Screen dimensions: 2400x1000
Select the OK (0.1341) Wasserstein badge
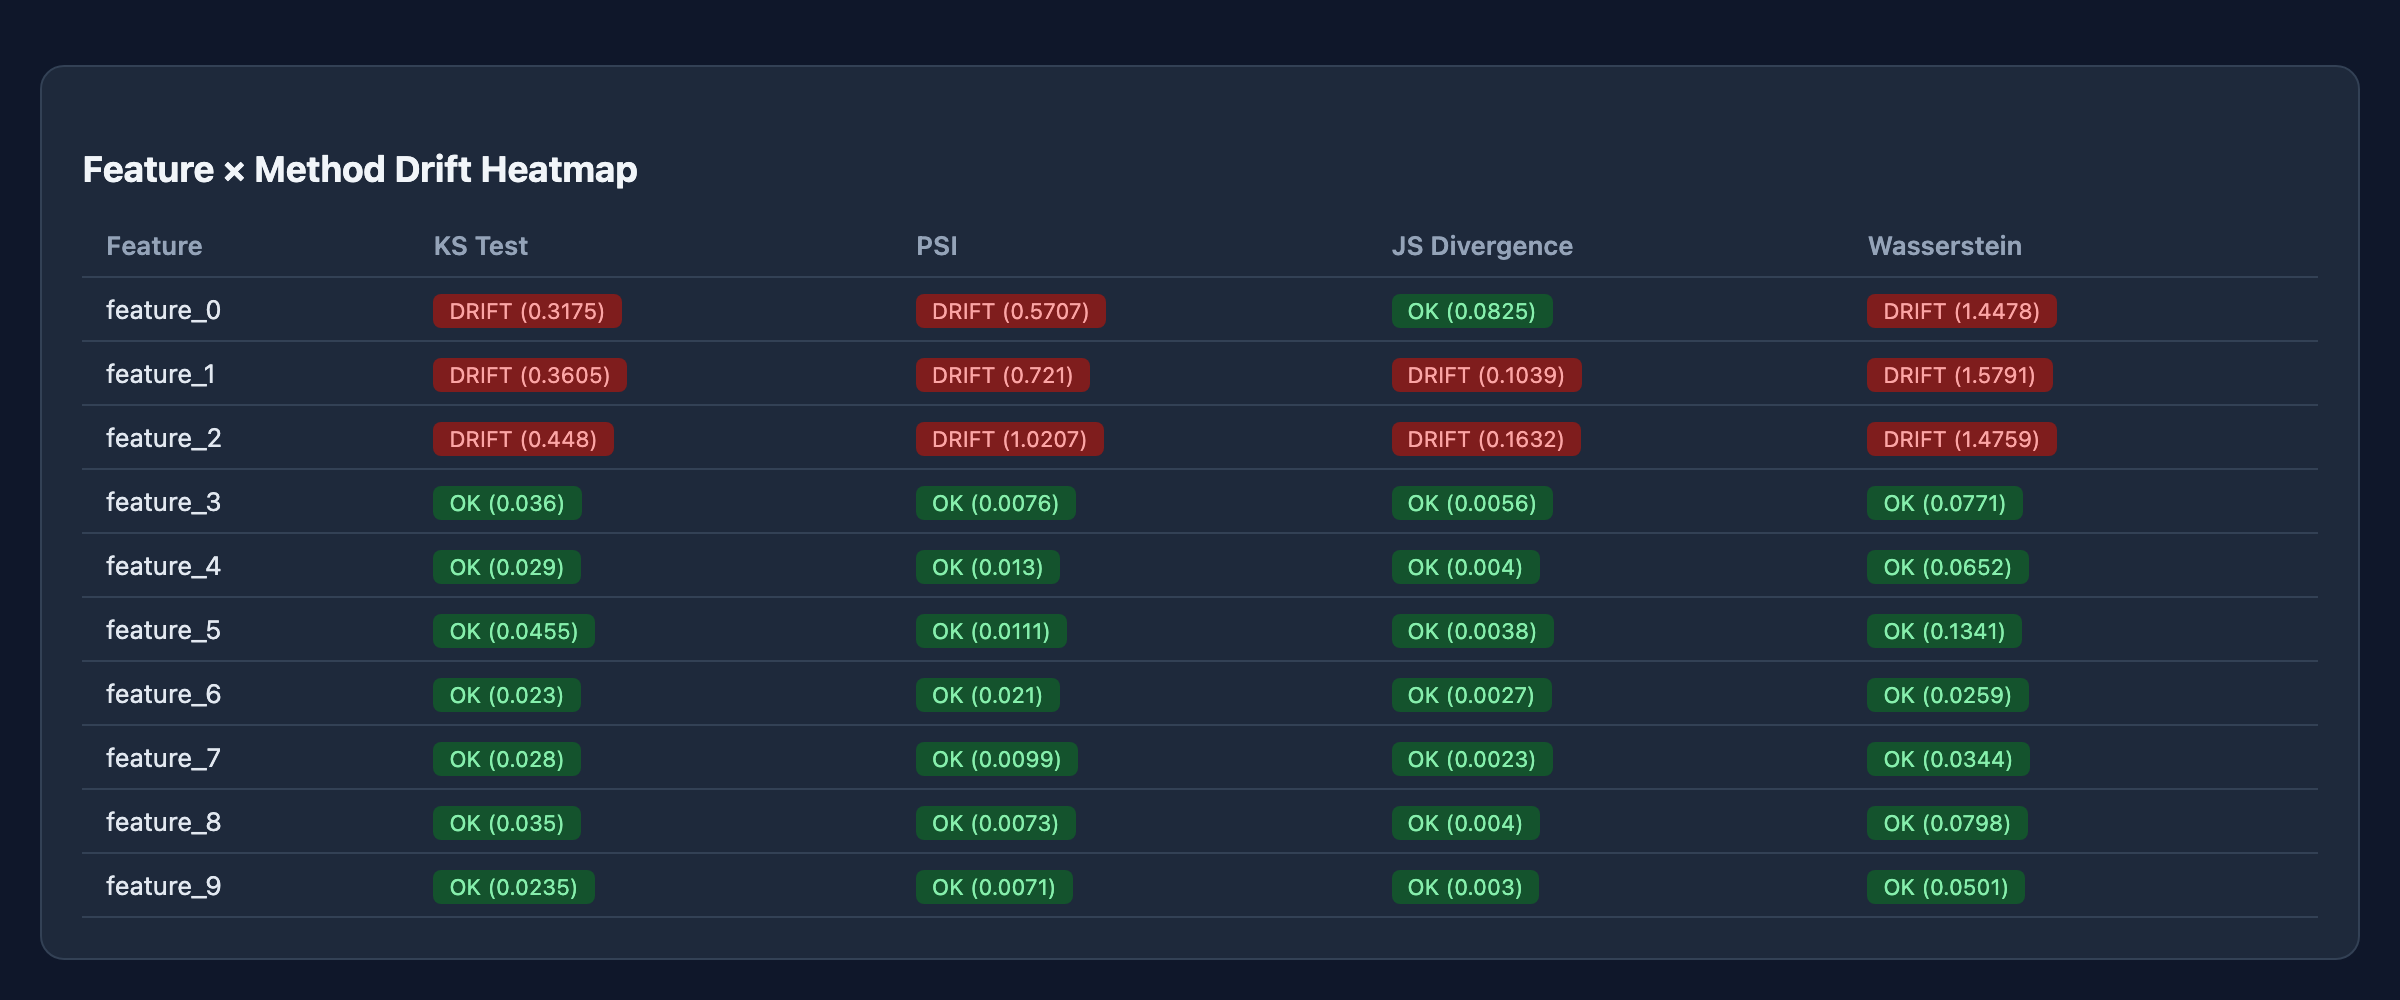(1944, 631)
